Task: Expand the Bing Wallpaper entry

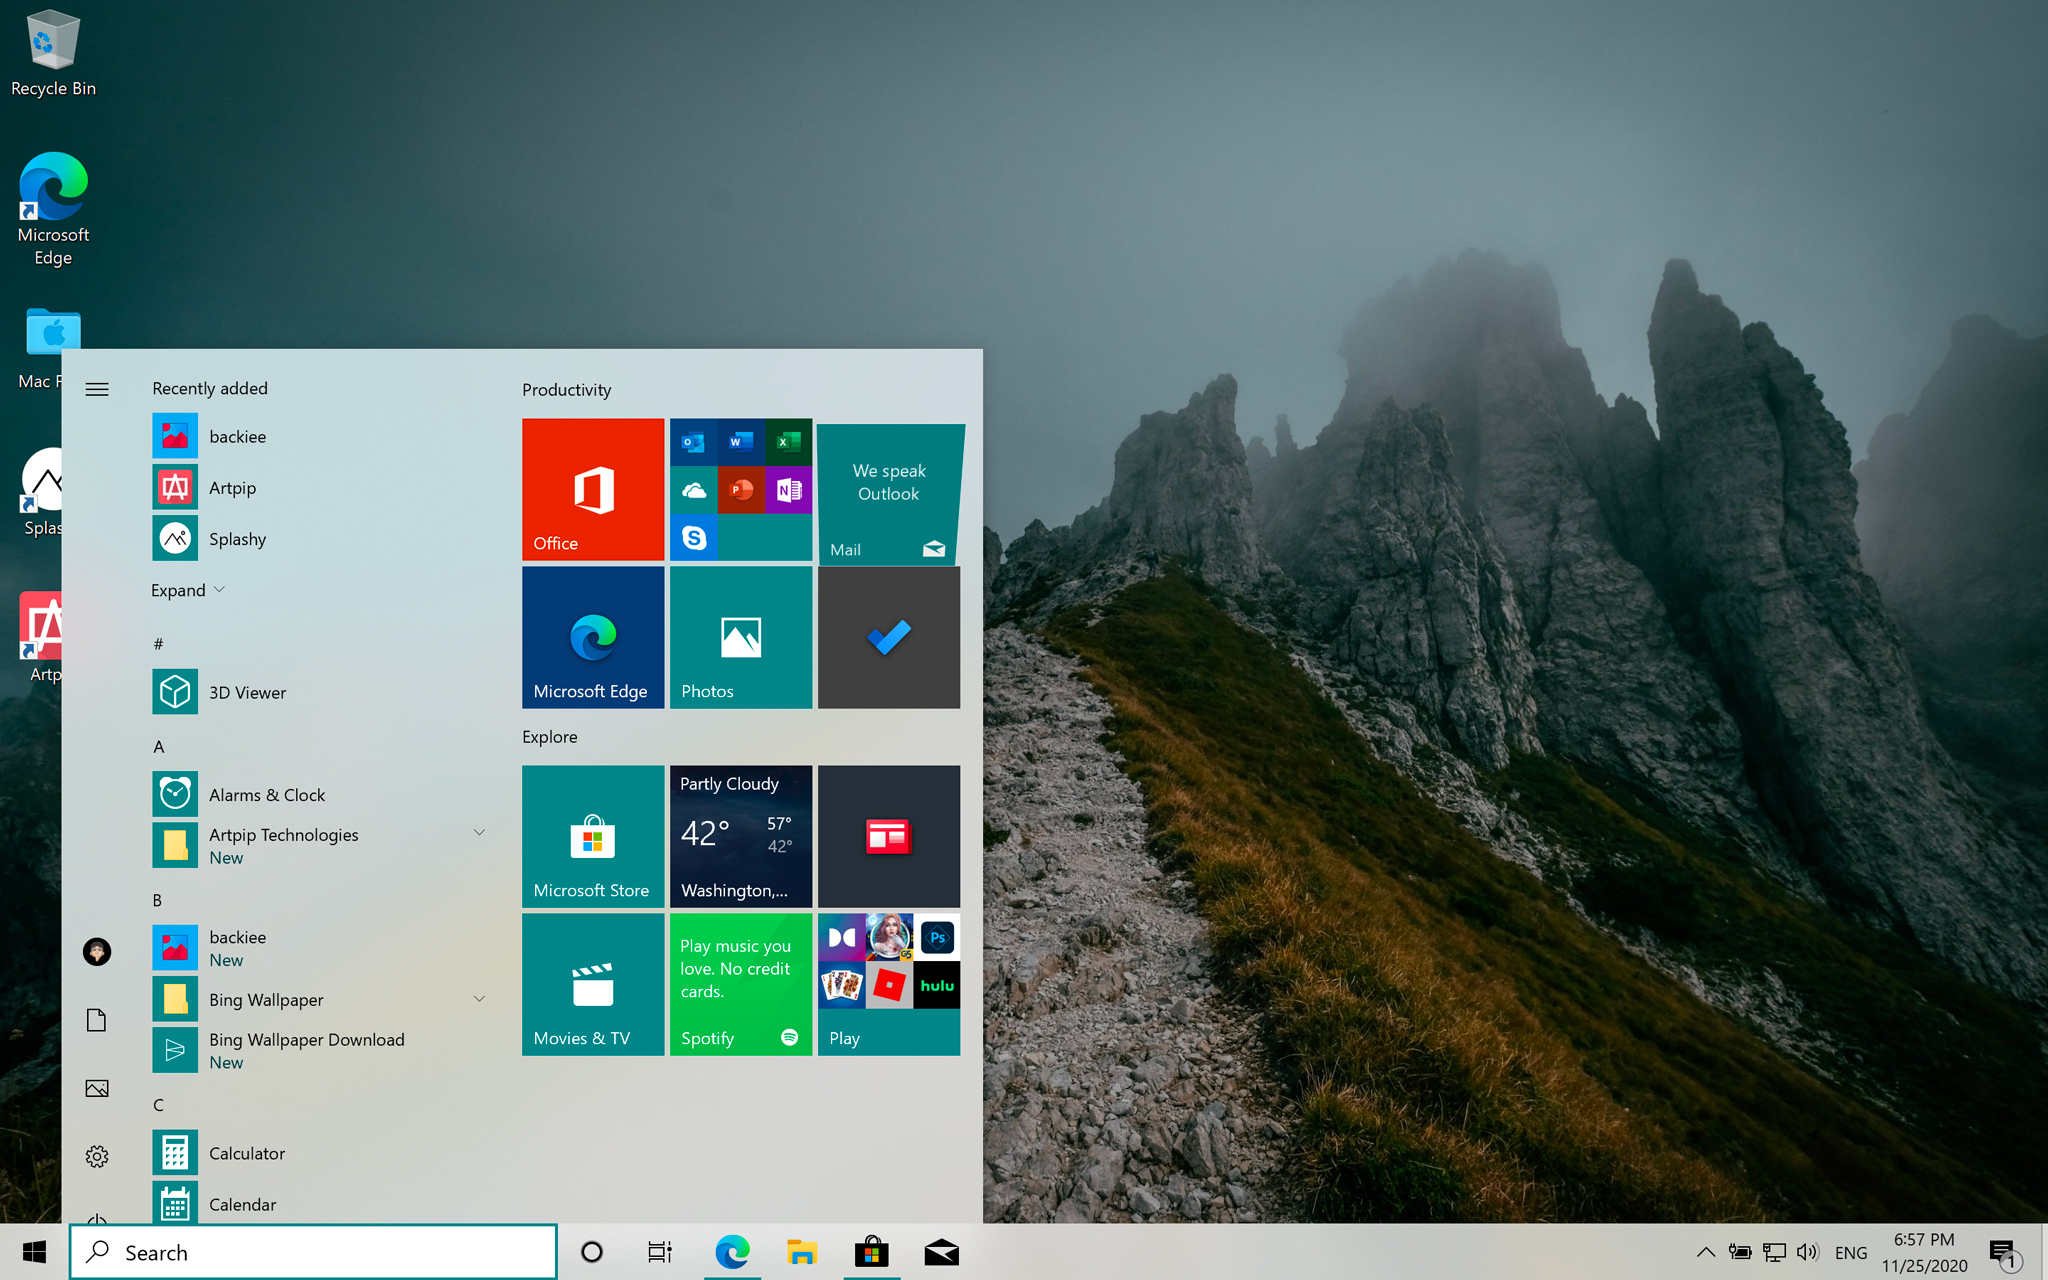Action: coord(478,1000)
